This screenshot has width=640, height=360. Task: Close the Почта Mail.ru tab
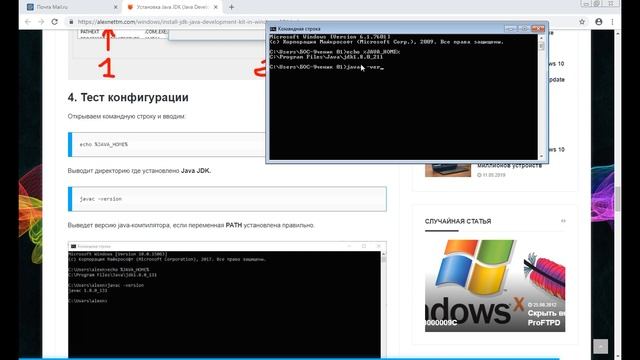[x=116, y=7]
